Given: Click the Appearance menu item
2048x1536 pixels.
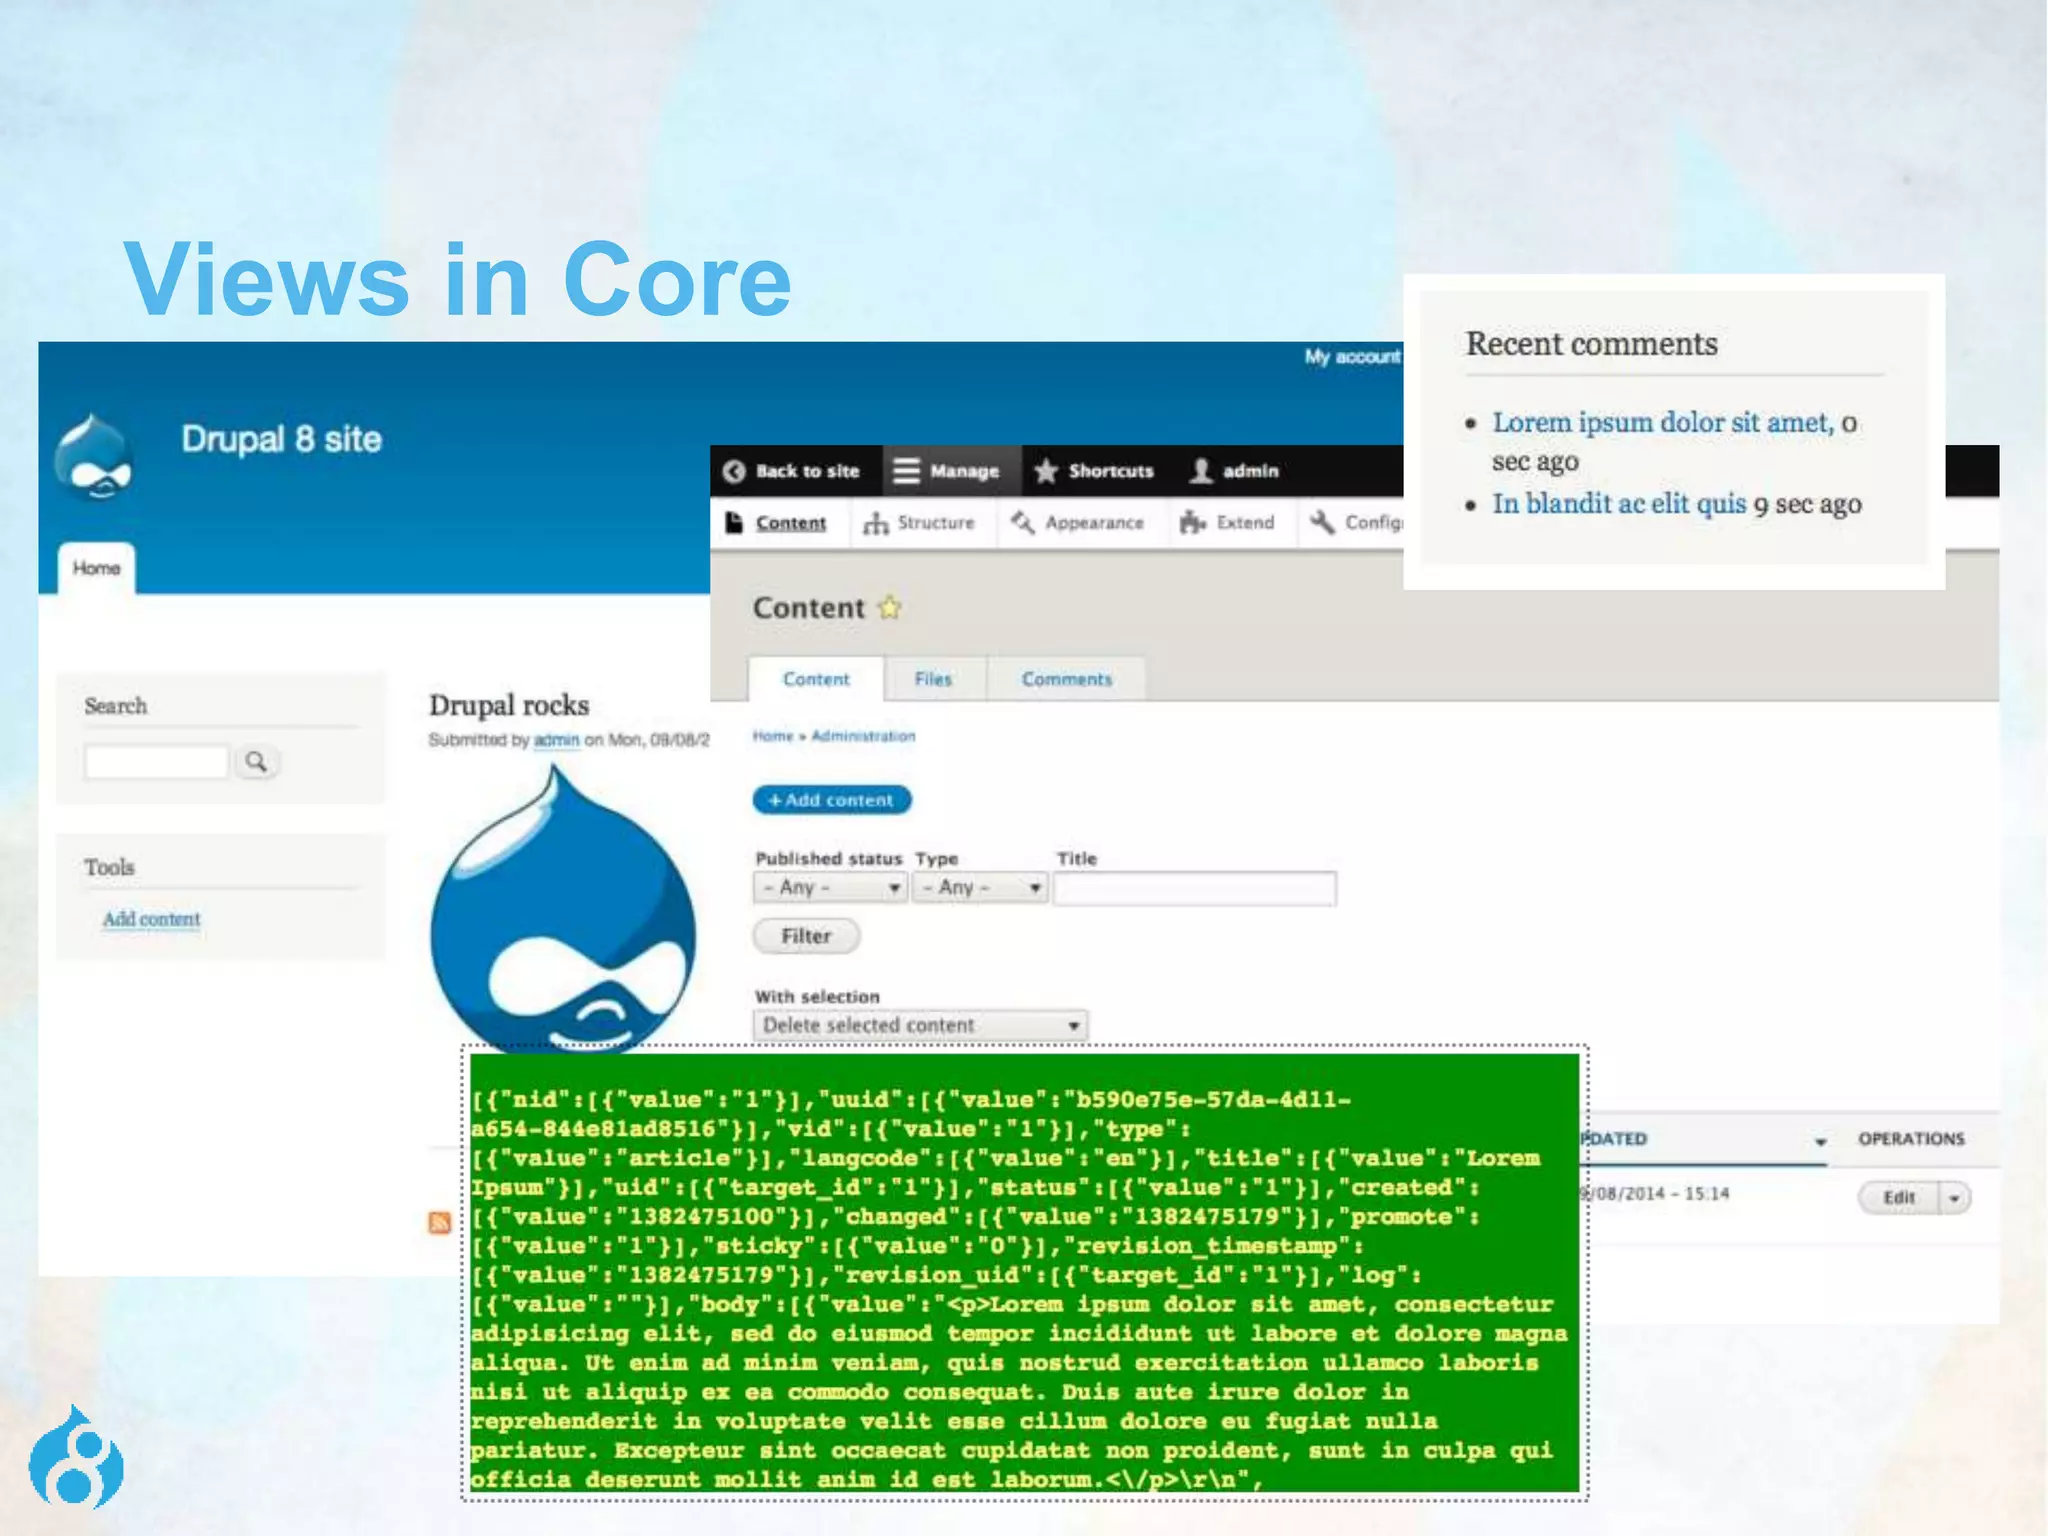Looking at the screenshot, I should [x=1078, y=523].
